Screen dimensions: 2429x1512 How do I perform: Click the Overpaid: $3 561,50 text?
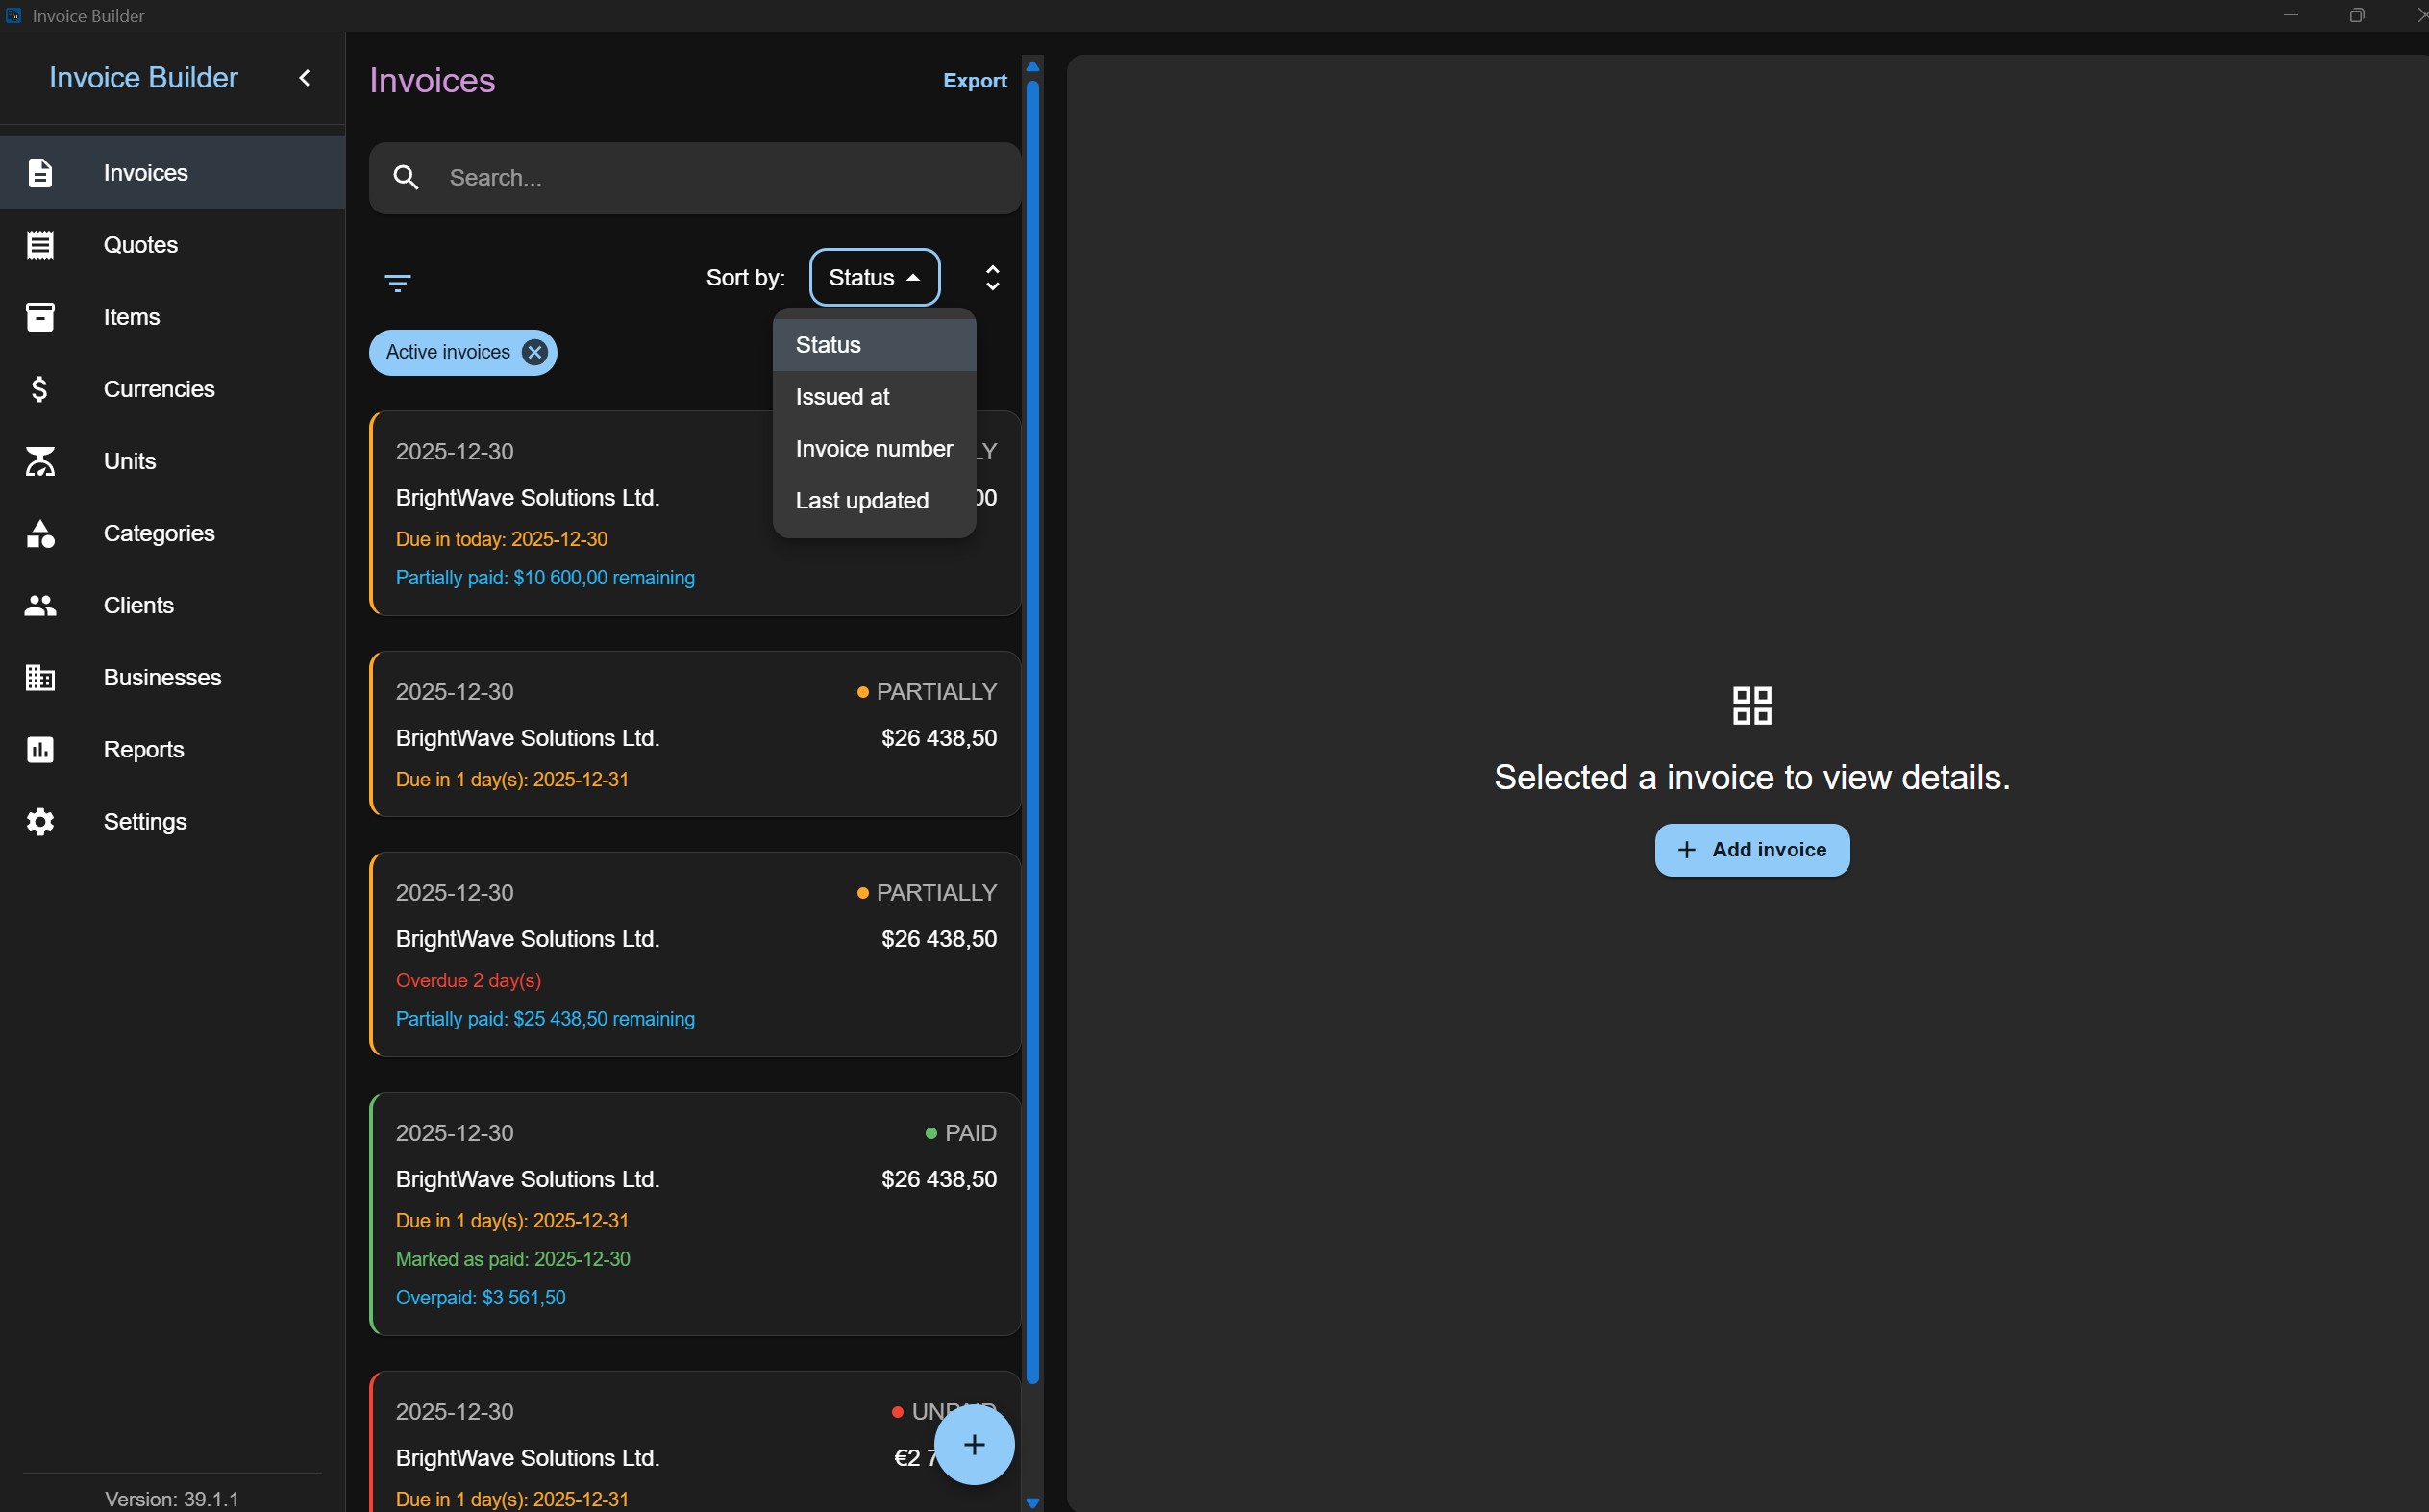481,1297
